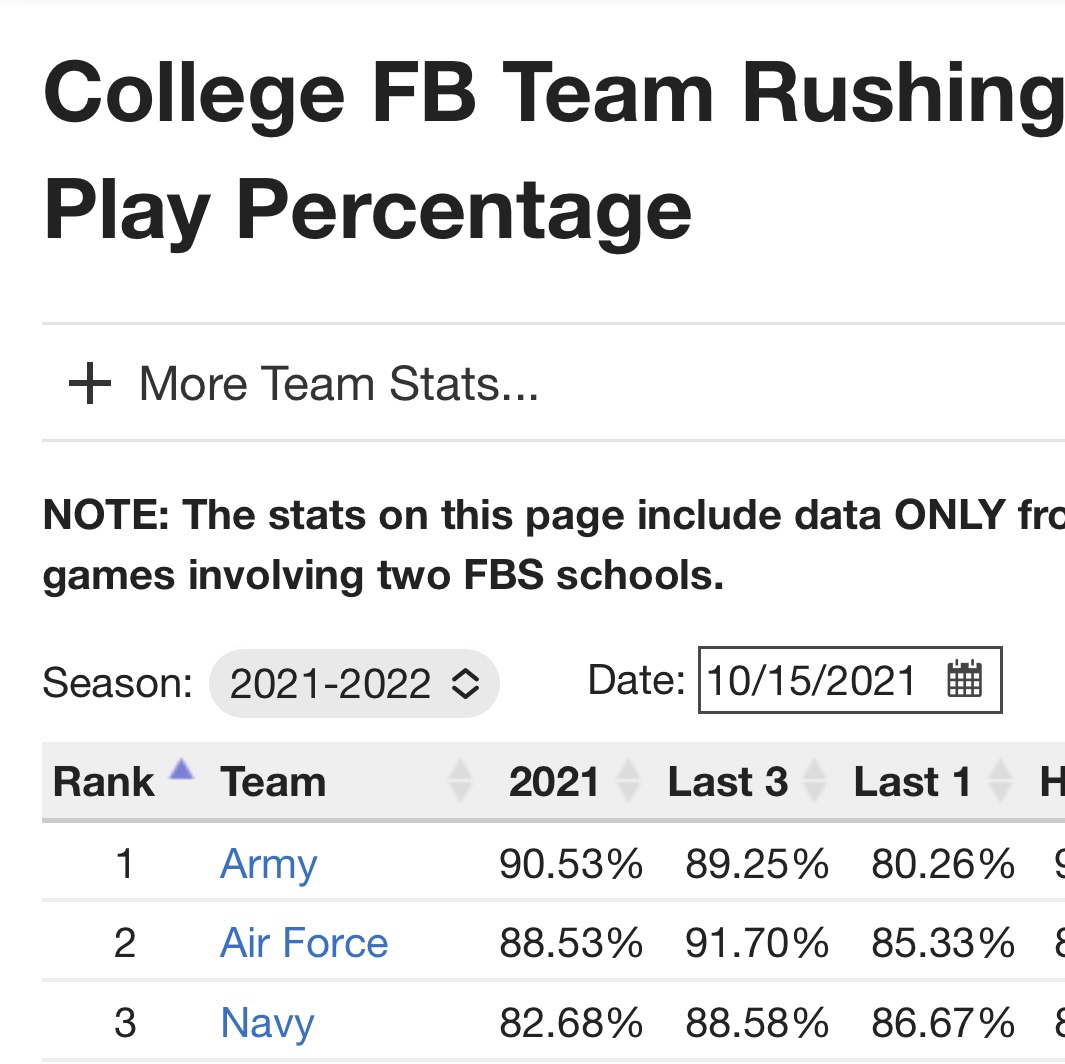Expand the More Team Stats section

pos(304,384)
